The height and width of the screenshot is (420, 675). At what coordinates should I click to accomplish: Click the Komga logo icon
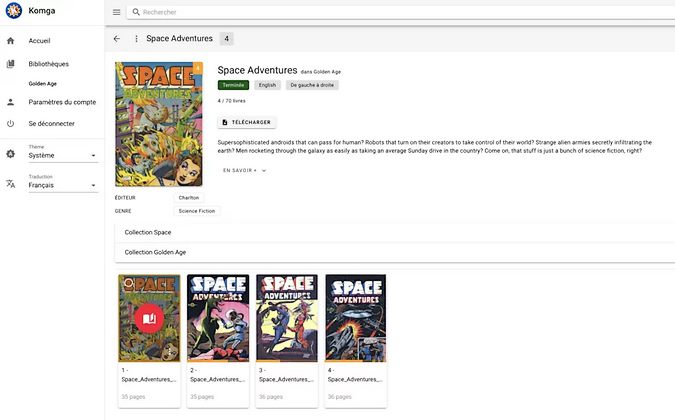[x=14, y=10]
